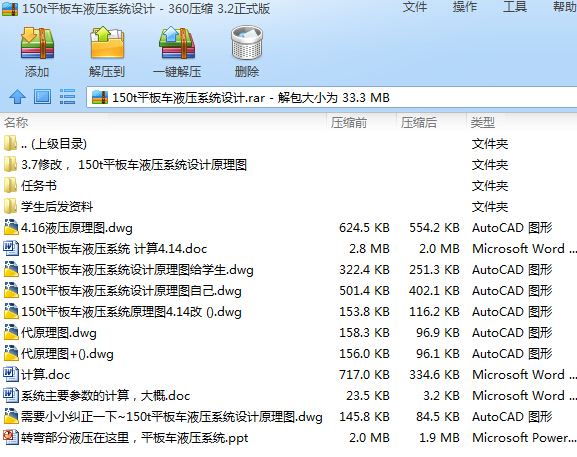Sort by the 压缩前 column header
The height and width of the screenshot is (457, 577).
click(348, 123)
